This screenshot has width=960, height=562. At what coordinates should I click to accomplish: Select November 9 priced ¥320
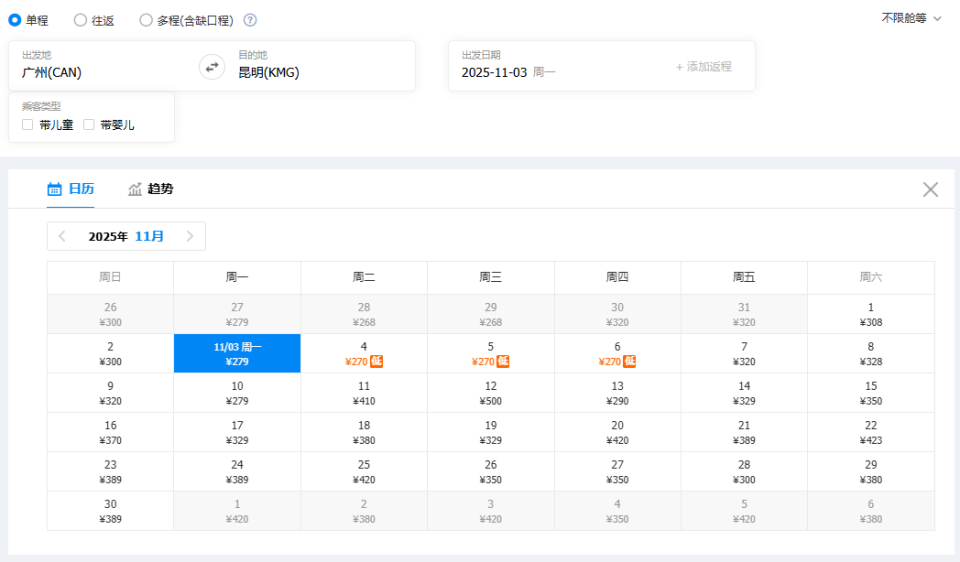tap(110, 393)
